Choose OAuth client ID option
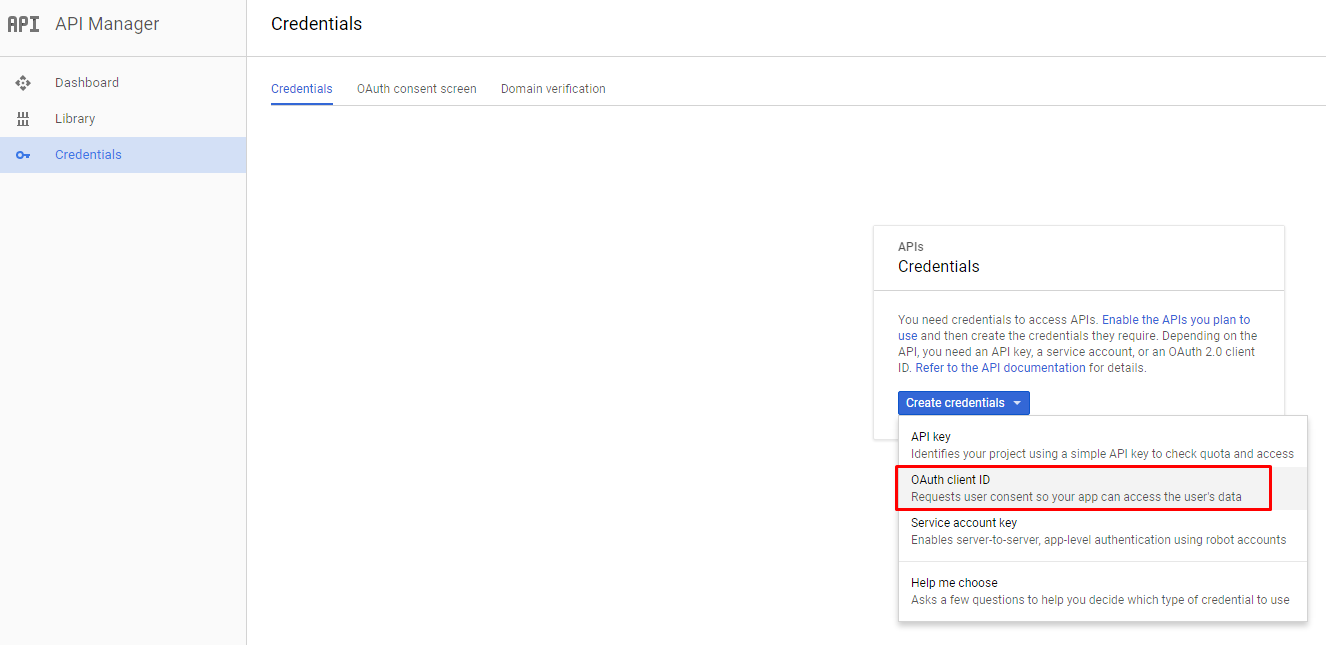This screenshot has height=645, width=1326. 1103,488
